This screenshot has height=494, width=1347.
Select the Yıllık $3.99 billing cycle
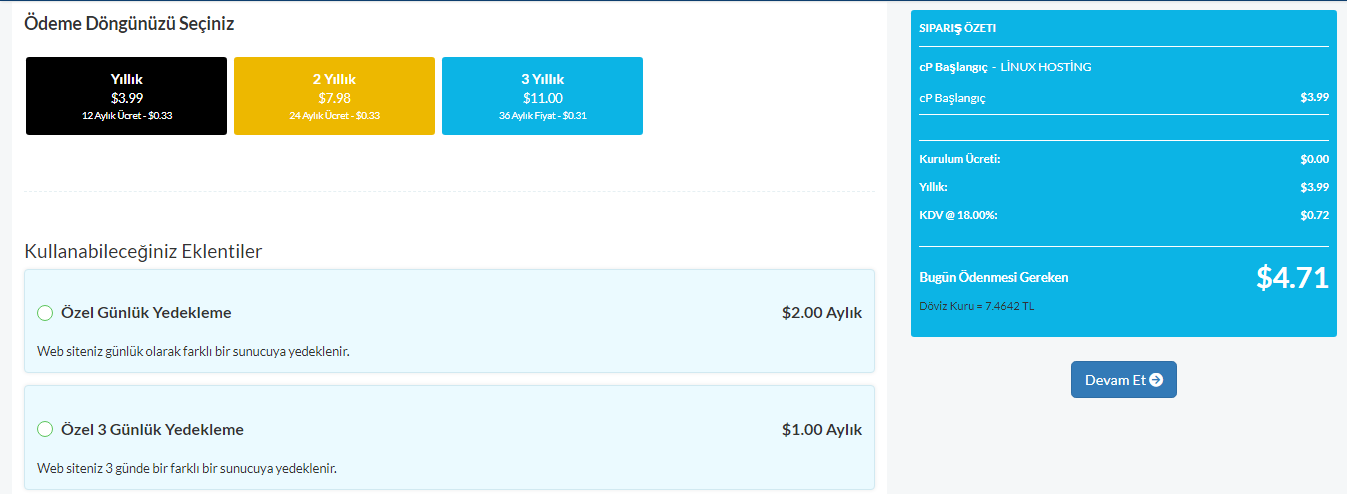[126, 96]
